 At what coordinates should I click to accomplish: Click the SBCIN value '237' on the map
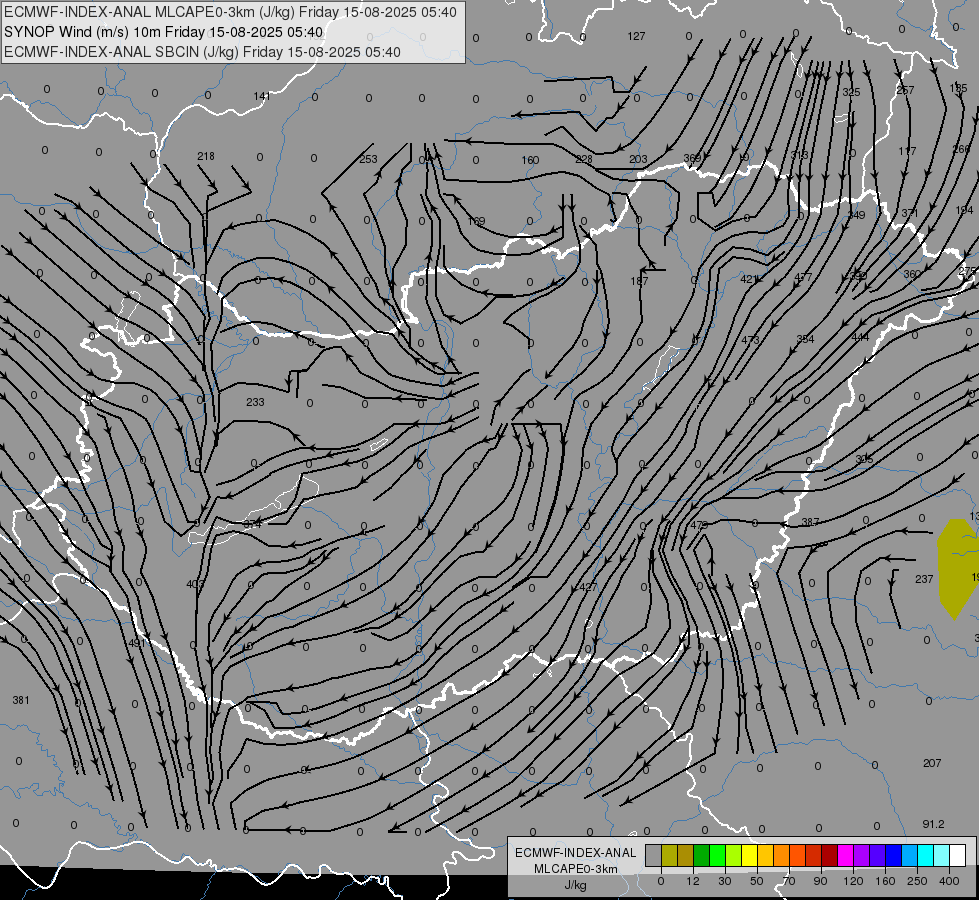coord(924,579)
